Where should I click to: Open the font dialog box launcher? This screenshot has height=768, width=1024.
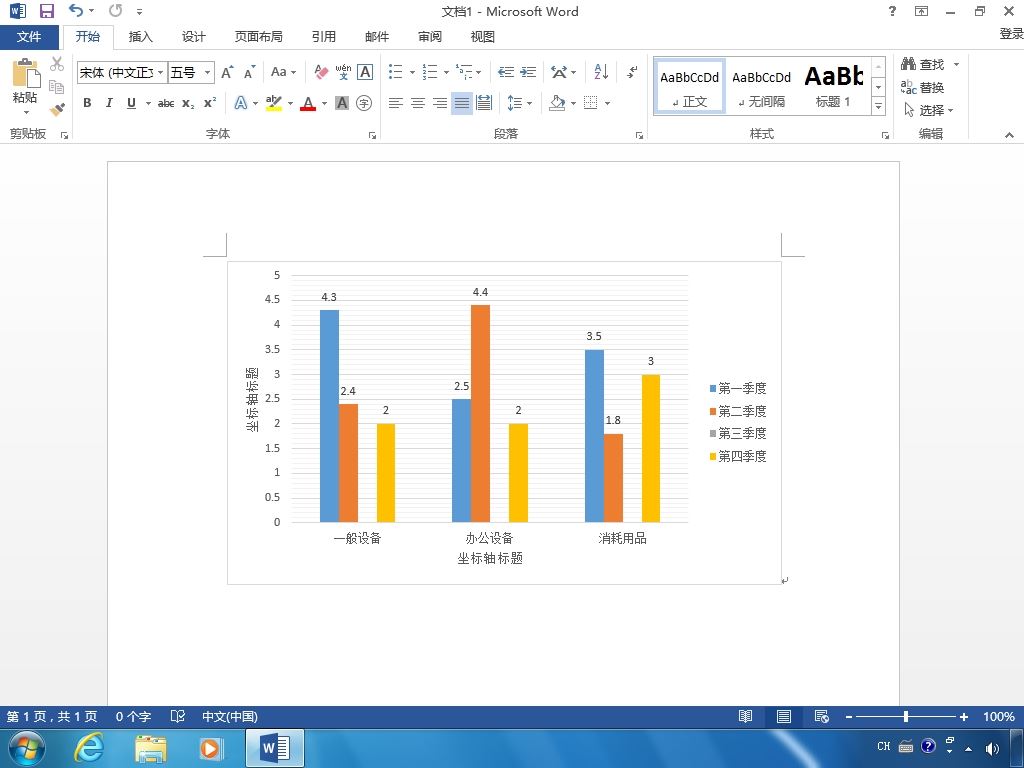click(x=372, y=135)
